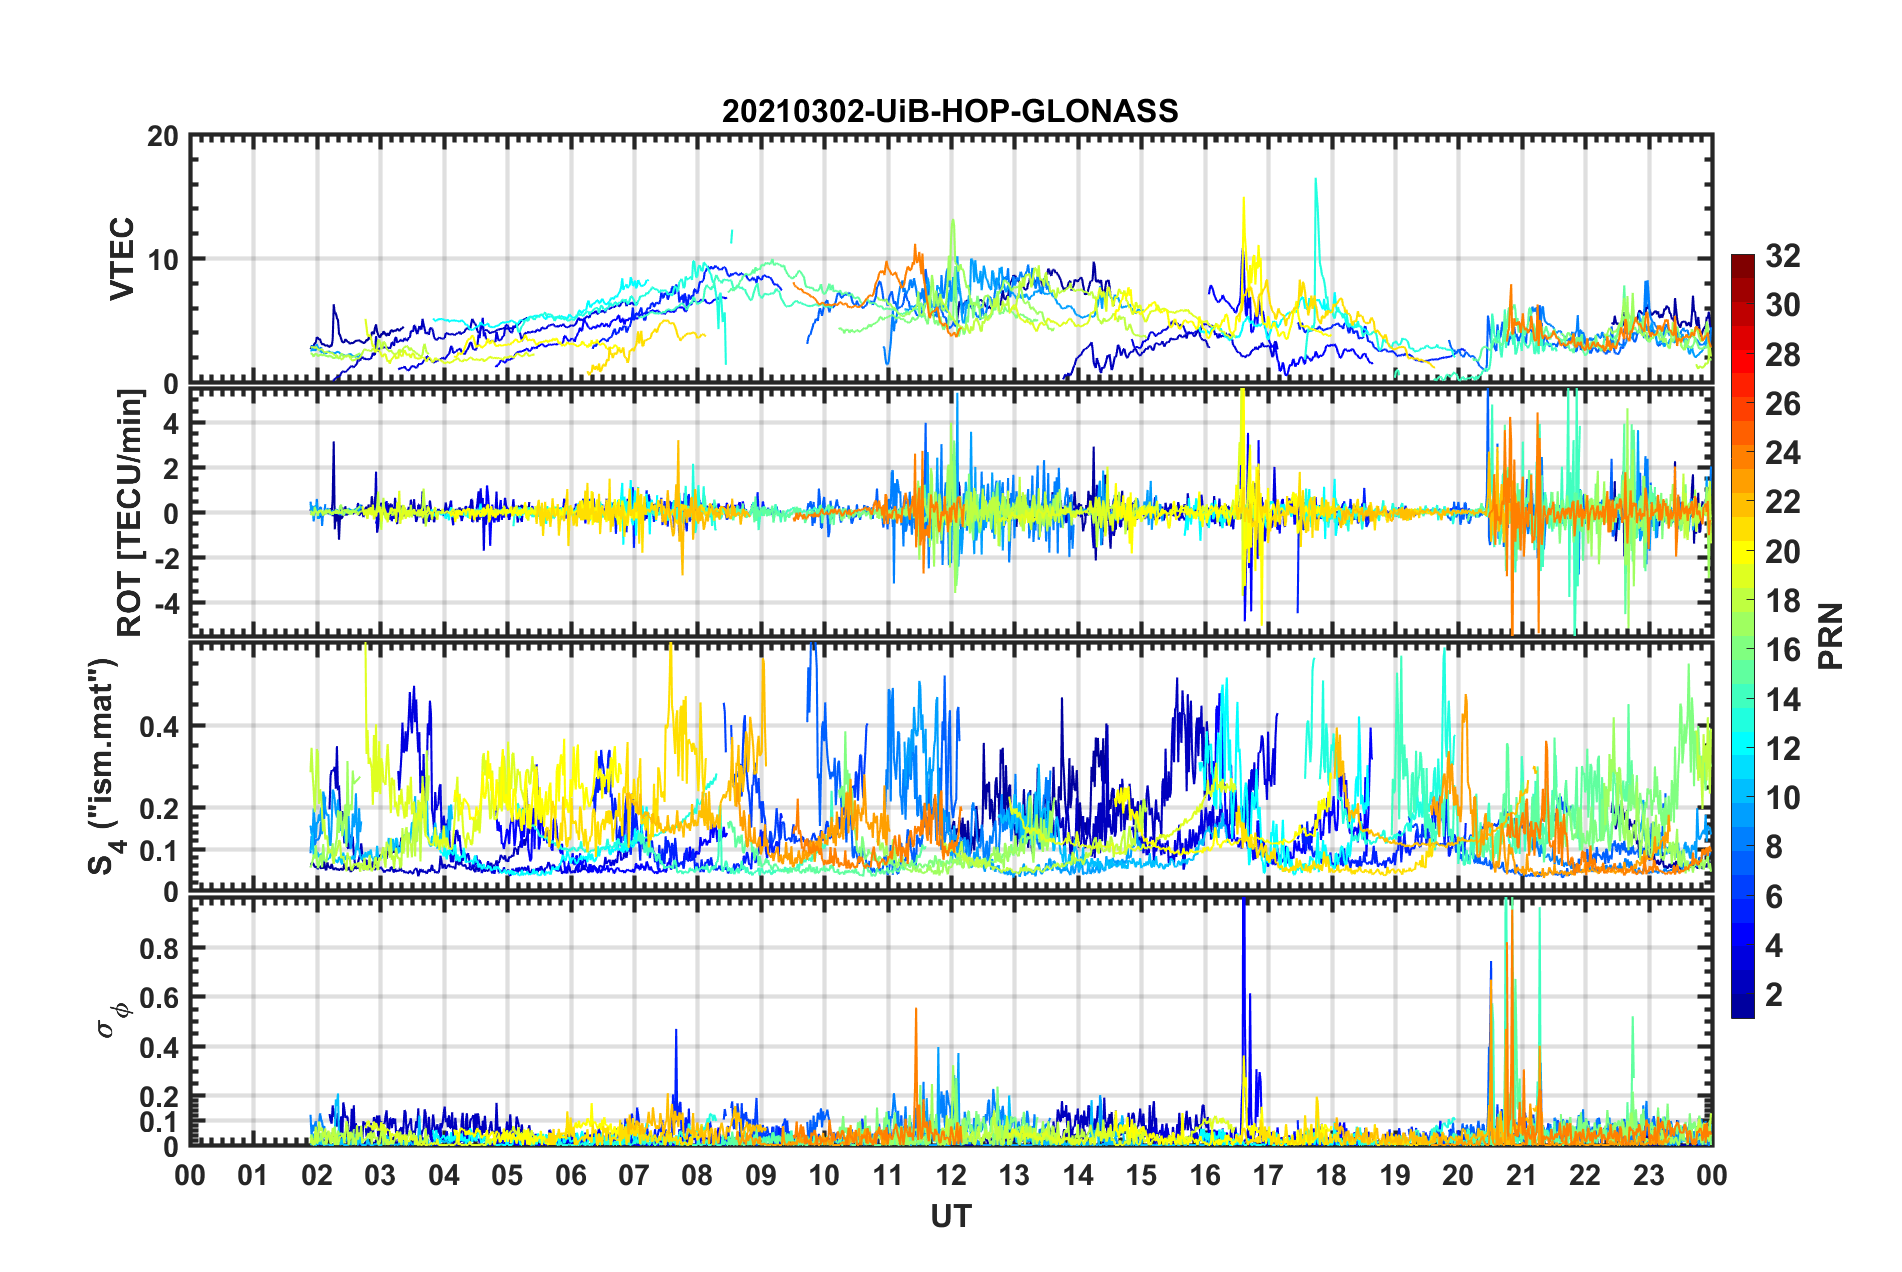Select the UT x-axis label
1902x1272 pixels.
pos(951,1216)
